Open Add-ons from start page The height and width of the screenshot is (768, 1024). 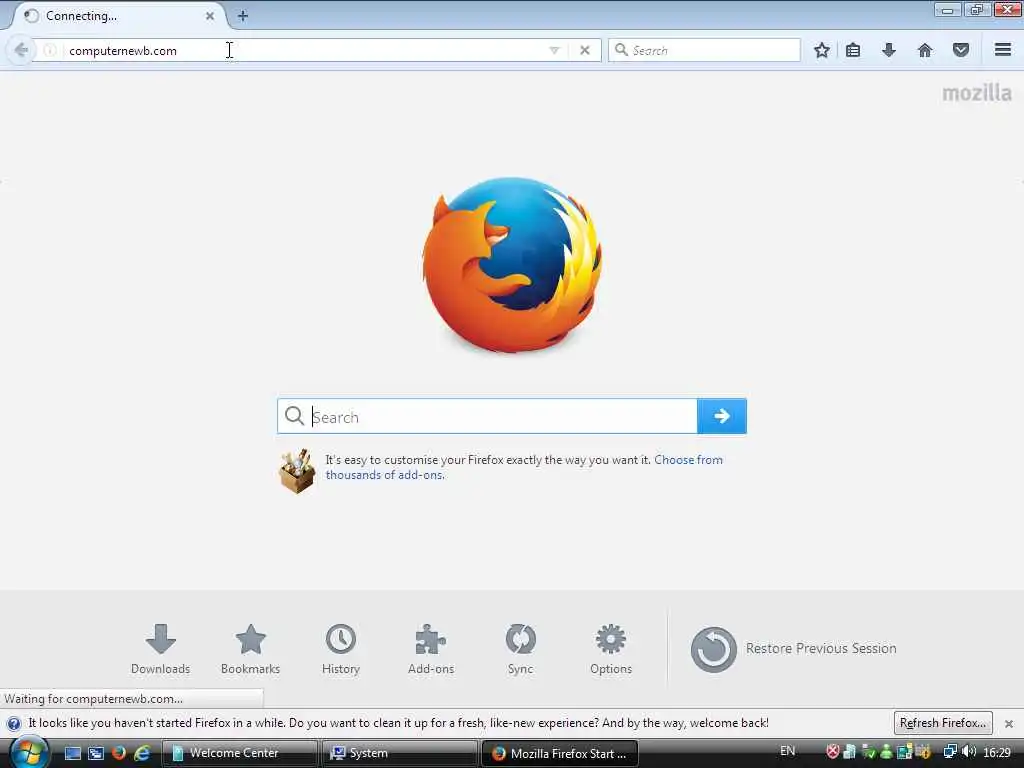point(430,649)
